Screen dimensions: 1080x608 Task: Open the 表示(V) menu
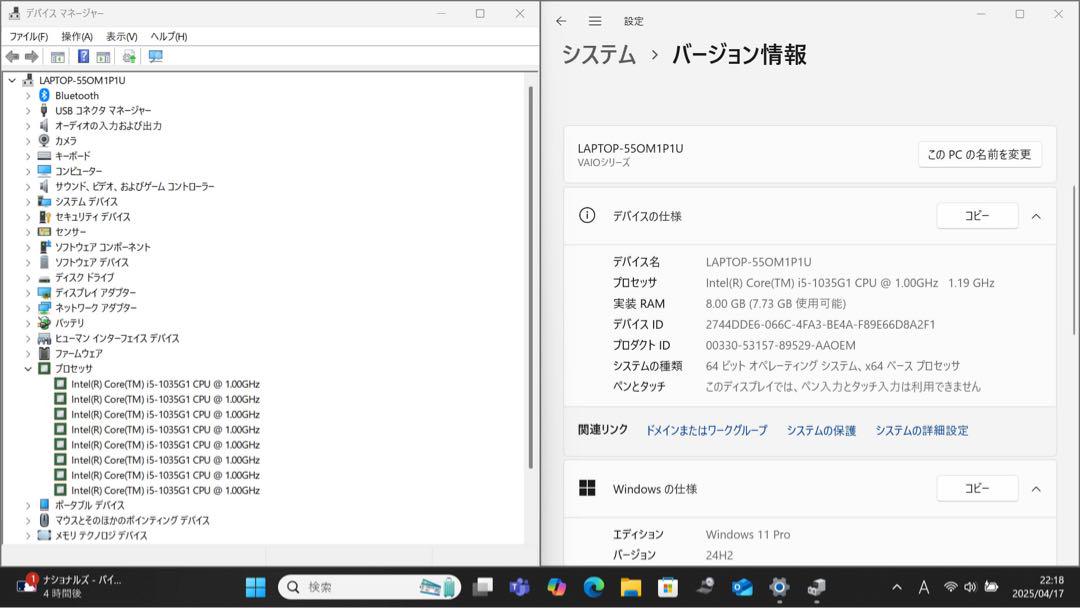[x=121, y=36]
